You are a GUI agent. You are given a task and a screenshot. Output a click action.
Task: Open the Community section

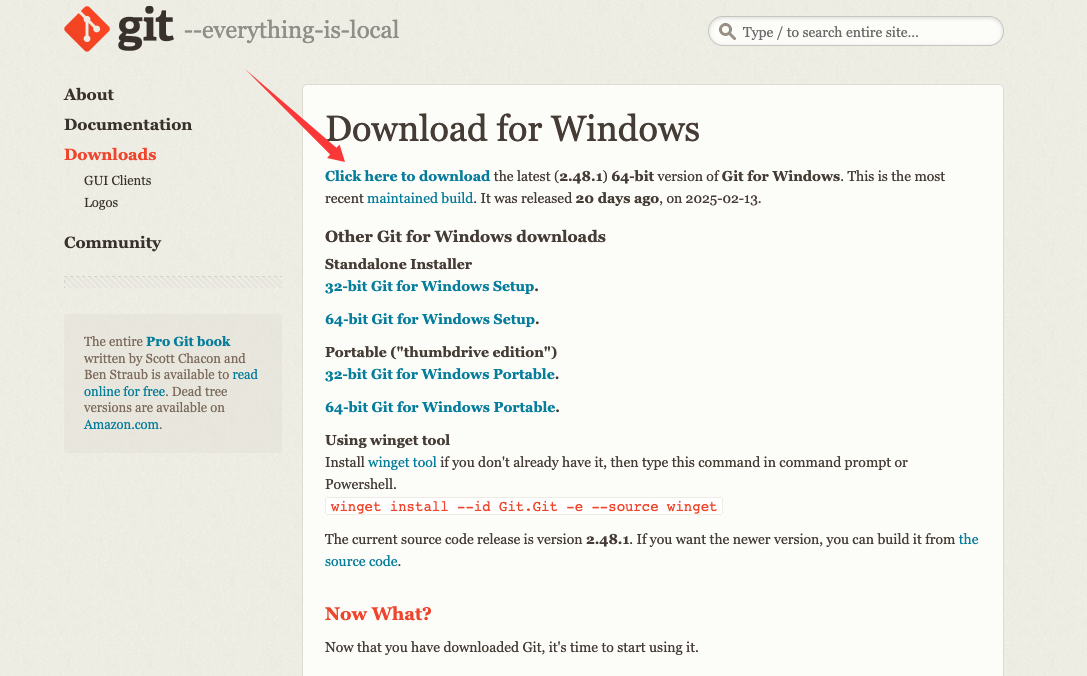click(x=112, y=243)
